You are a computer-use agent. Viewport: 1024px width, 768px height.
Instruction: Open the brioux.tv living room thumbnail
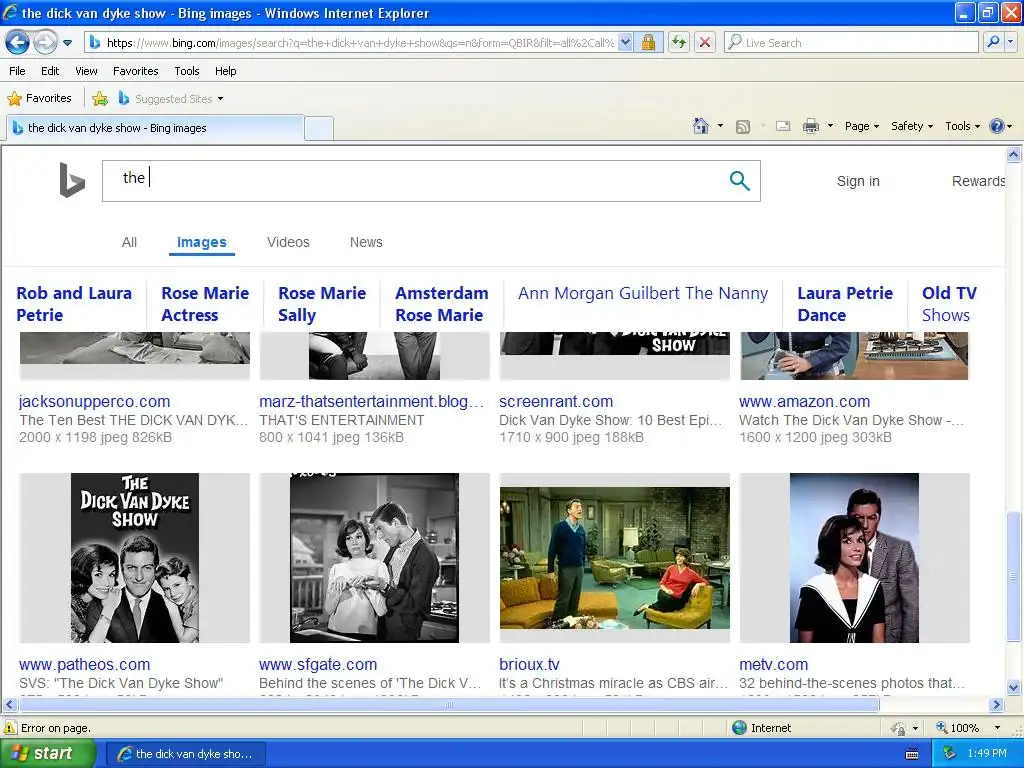coord(615,558)
